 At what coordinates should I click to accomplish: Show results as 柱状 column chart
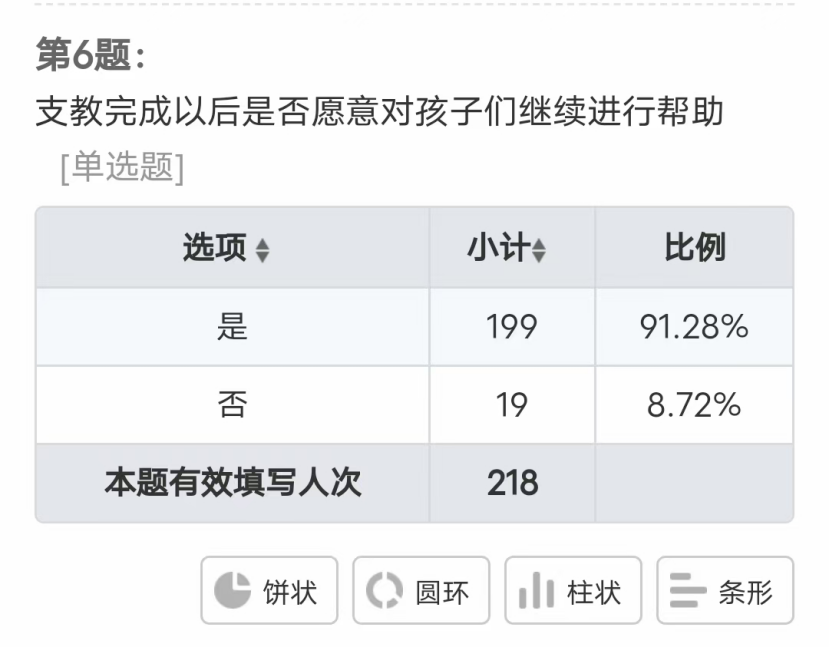(x=573, y=591)
